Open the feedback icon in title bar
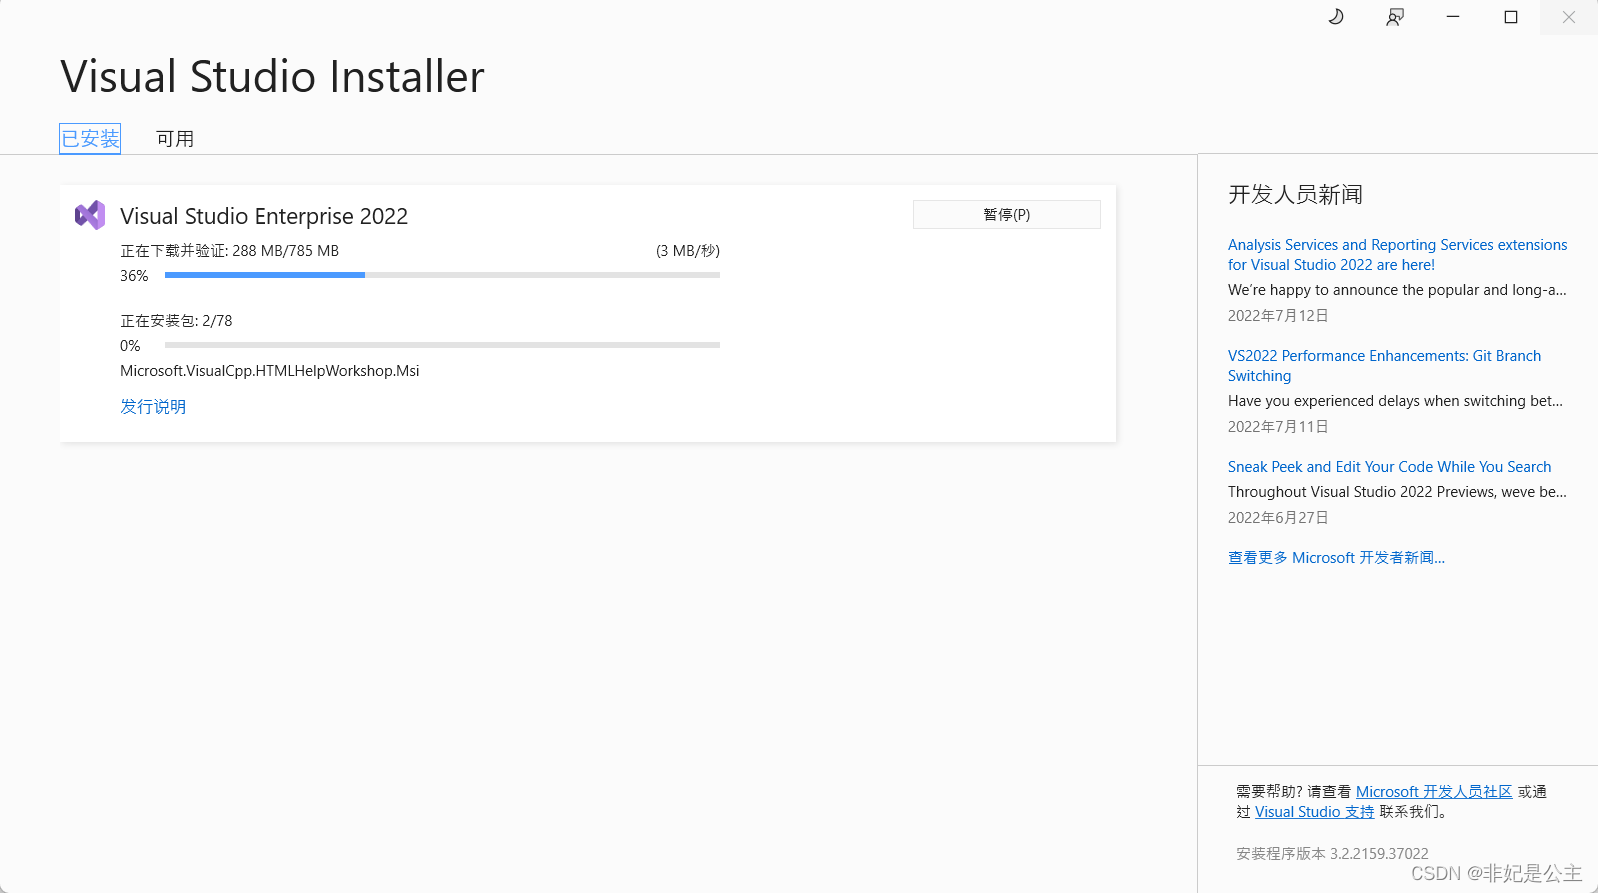The height and width of the screenshot is (893, 1598). (1395, 17)
